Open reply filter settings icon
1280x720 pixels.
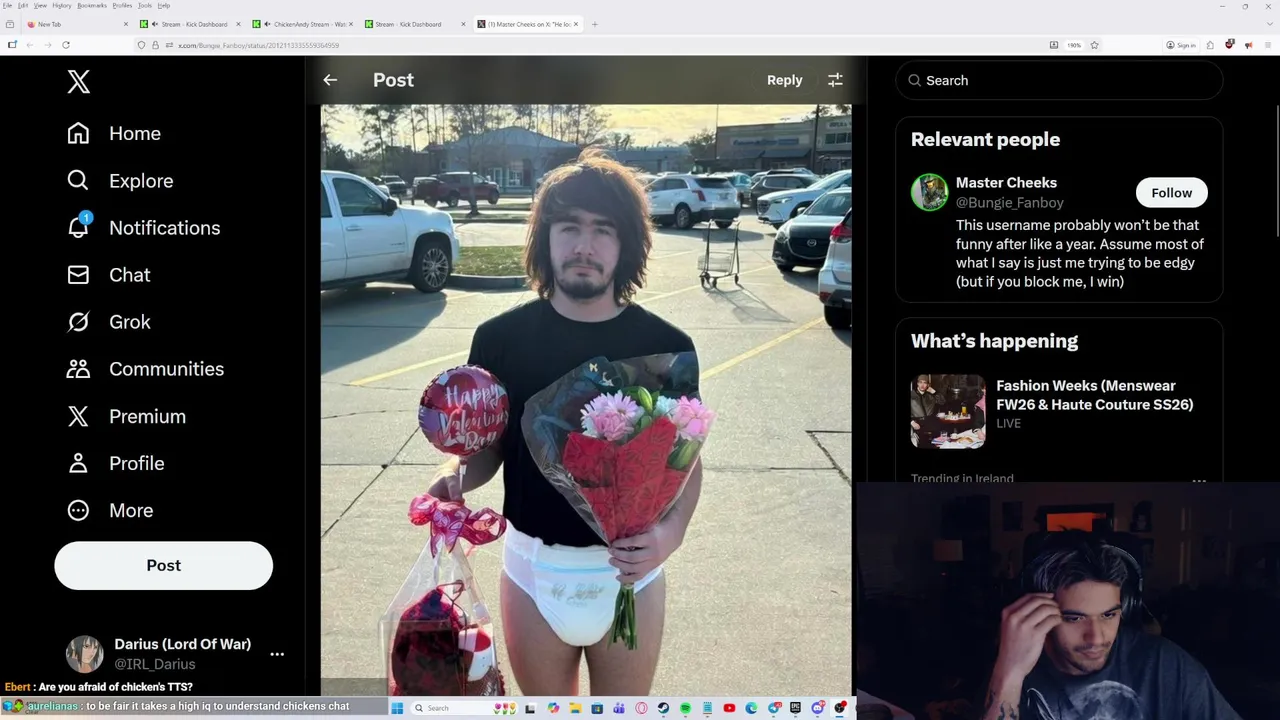[835, 80]
